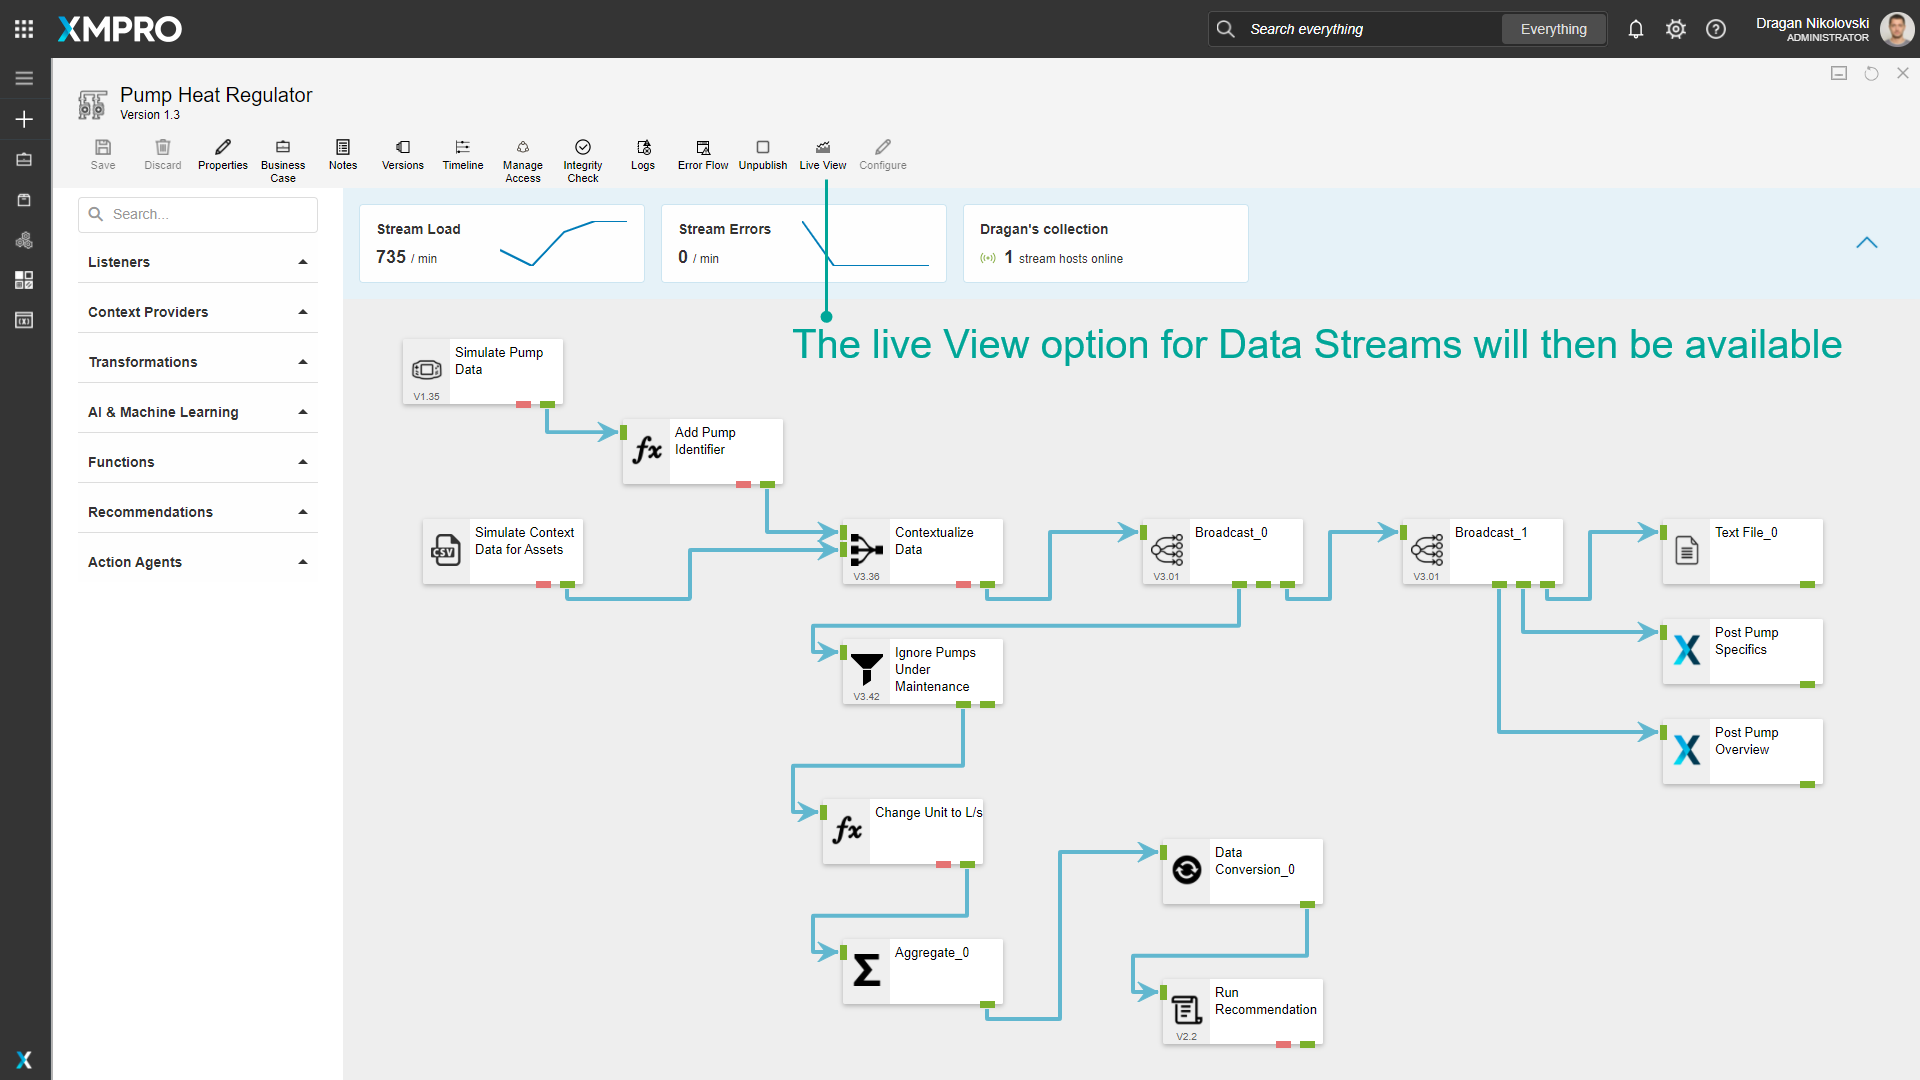The height and width of the screenshot is (1080, 1920).
Task: Select the Contextualize Data stream object
Action: (x=922, y=551)
